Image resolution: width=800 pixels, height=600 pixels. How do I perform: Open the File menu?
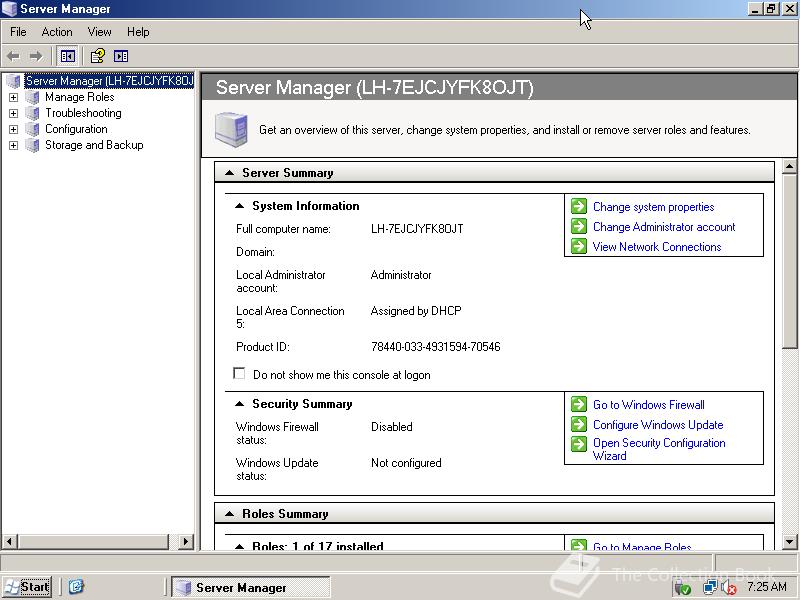tap(18, 32)
